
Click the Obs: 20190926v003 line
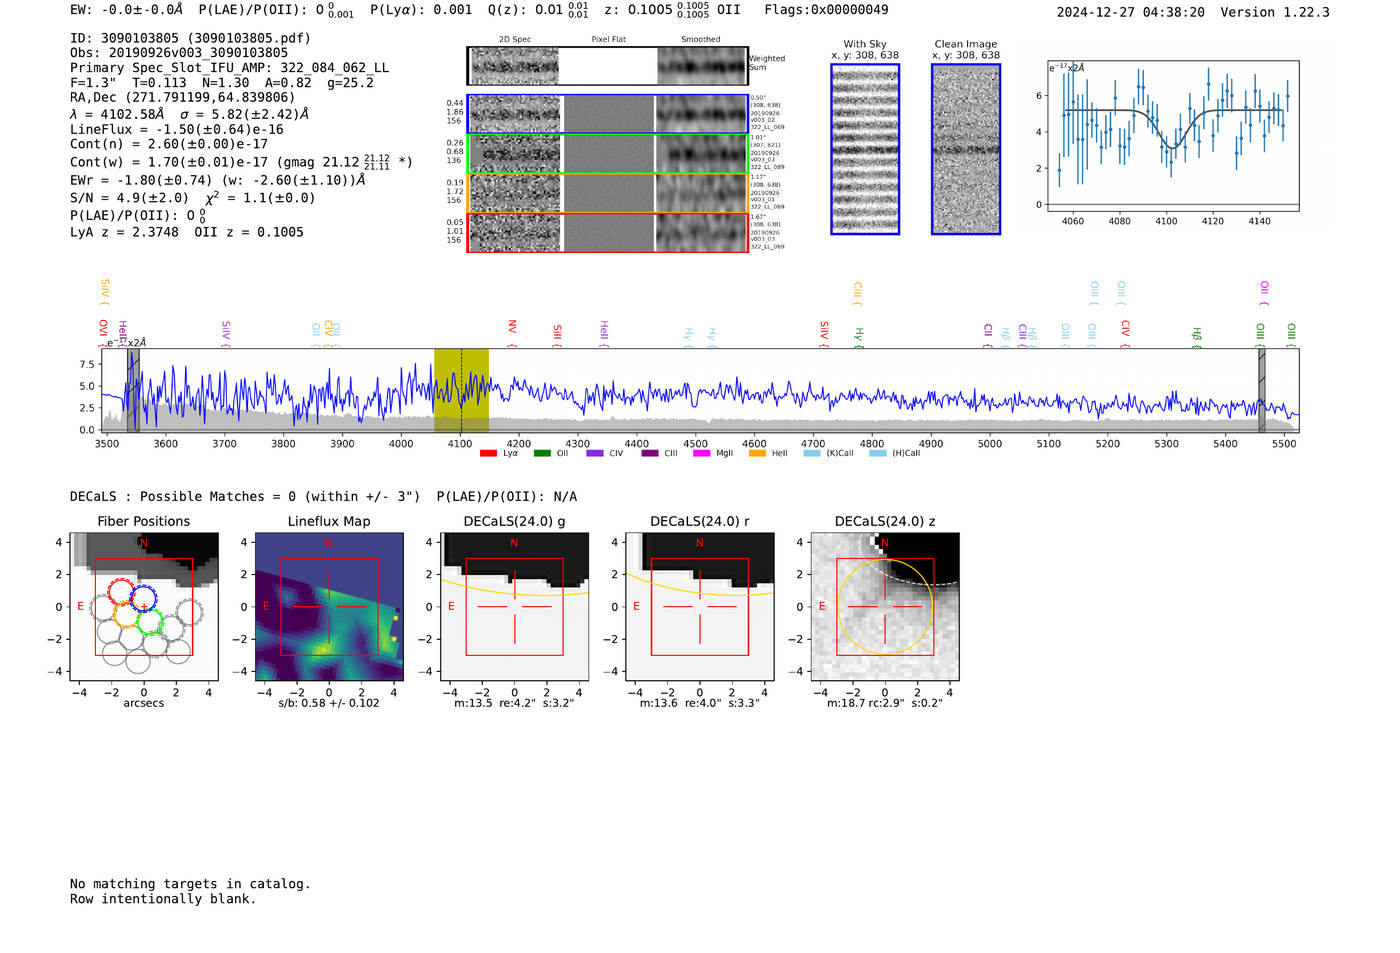click(179, 53)
